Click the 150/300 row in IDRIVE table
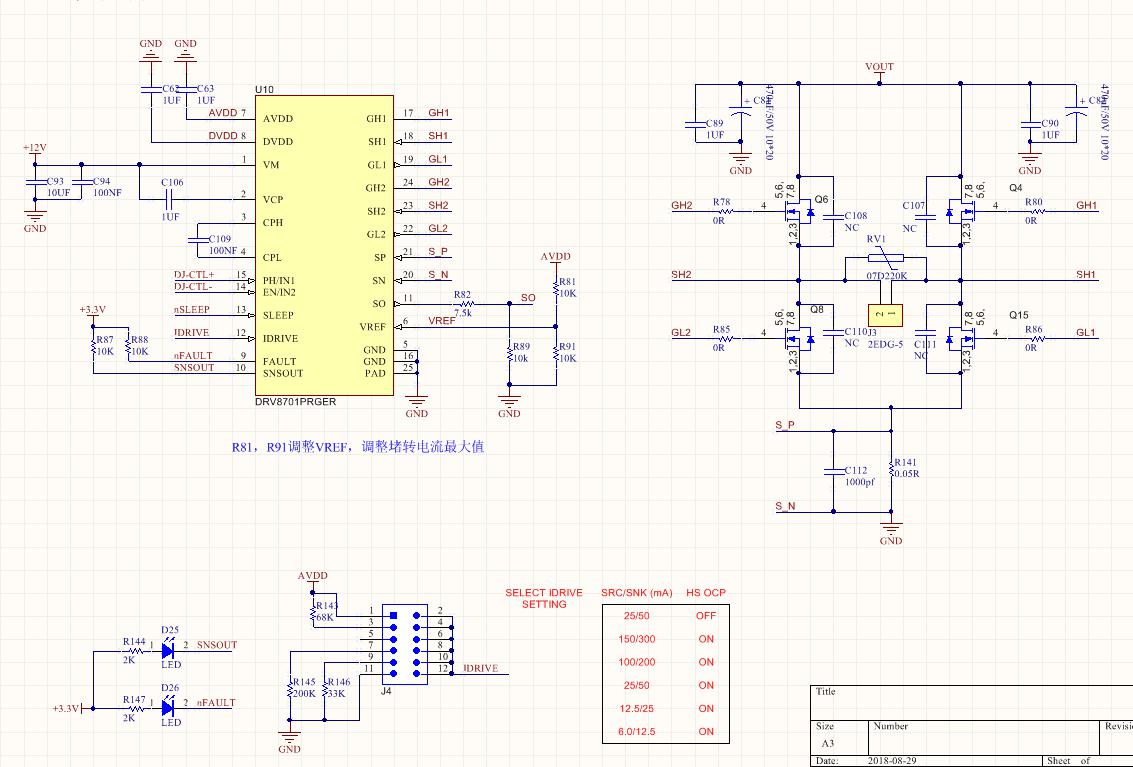The height and width of the screenshot is (767, 1133). tap(665, 639)
